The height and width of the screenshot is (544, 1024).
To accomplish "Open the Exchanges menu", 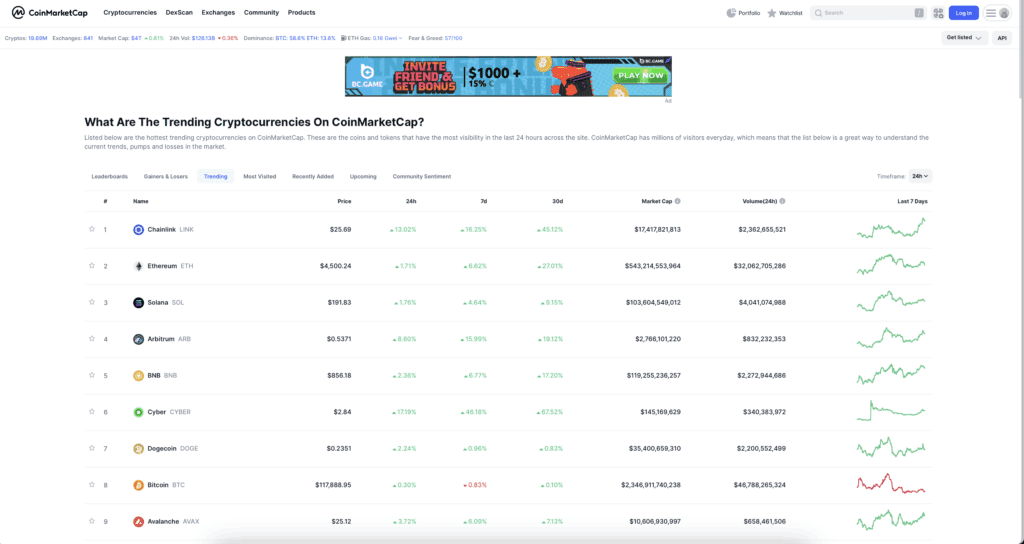I will [x=218, y=12].
